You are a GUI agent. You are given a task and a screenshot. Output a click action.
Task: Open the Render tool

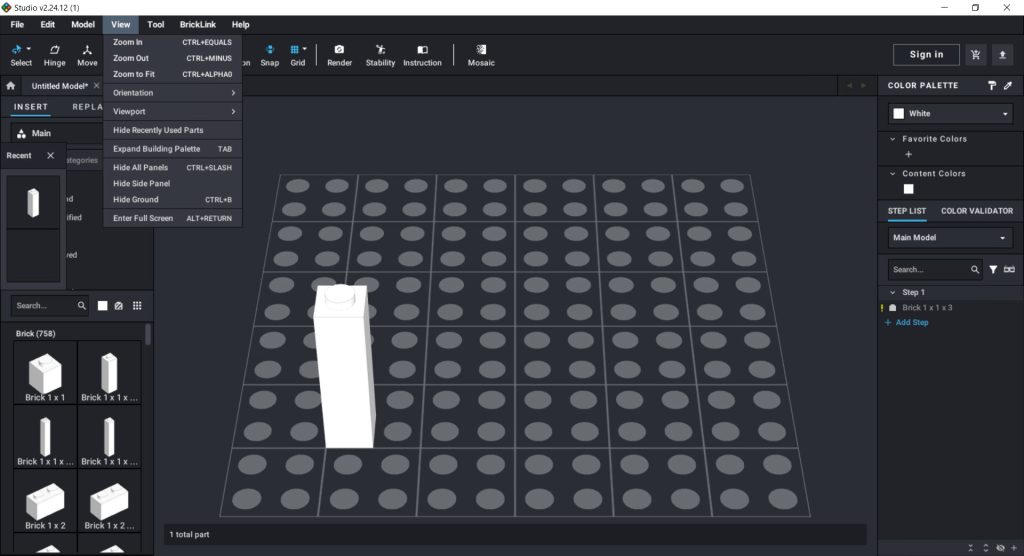(339, 55)
